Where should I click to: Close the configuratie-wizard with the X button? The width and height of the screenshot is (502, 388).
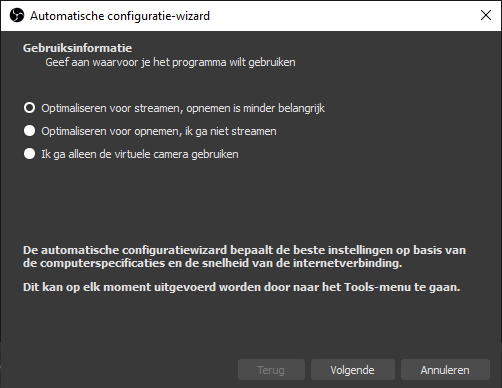[486, 15]
